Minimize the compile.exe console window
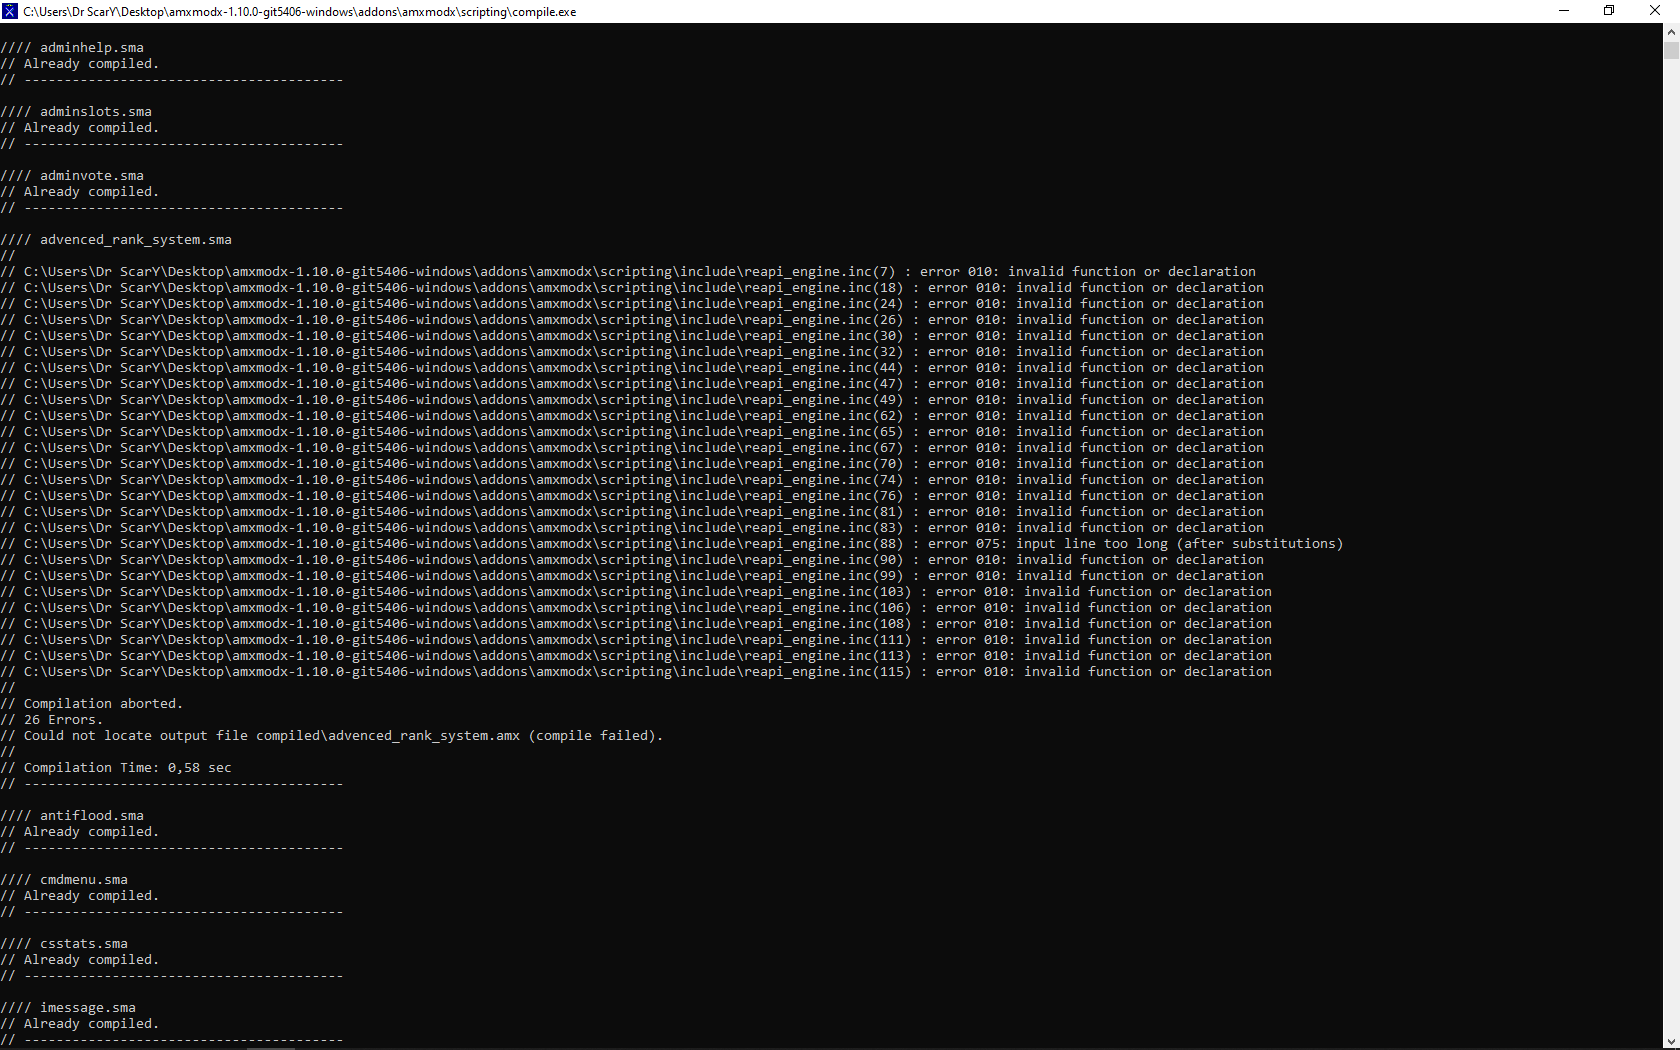This screenshot has width=1680, height=1050. point(1564,11)
